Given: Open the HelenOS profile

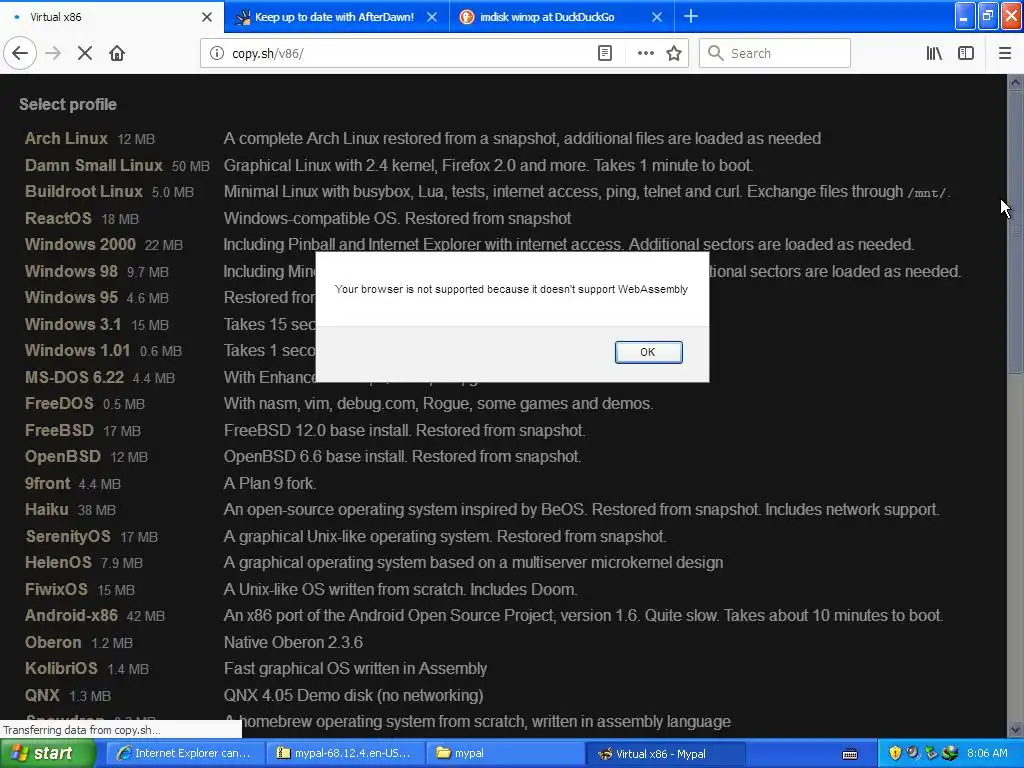Looking at the screenshot, I should [58, 562].
